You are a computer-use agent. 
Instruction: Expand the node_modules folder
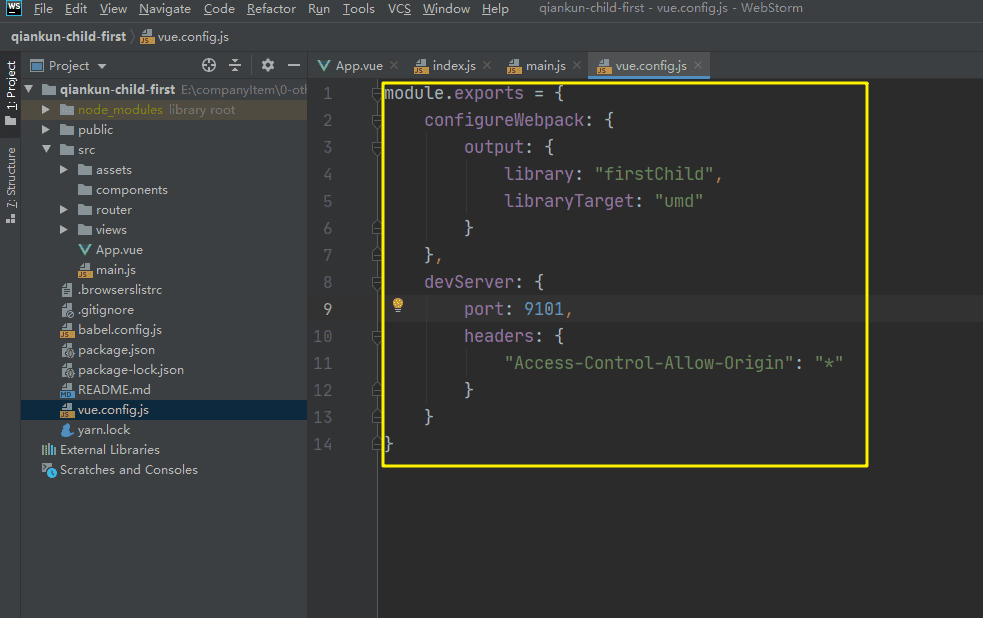[x=46, y=110]
